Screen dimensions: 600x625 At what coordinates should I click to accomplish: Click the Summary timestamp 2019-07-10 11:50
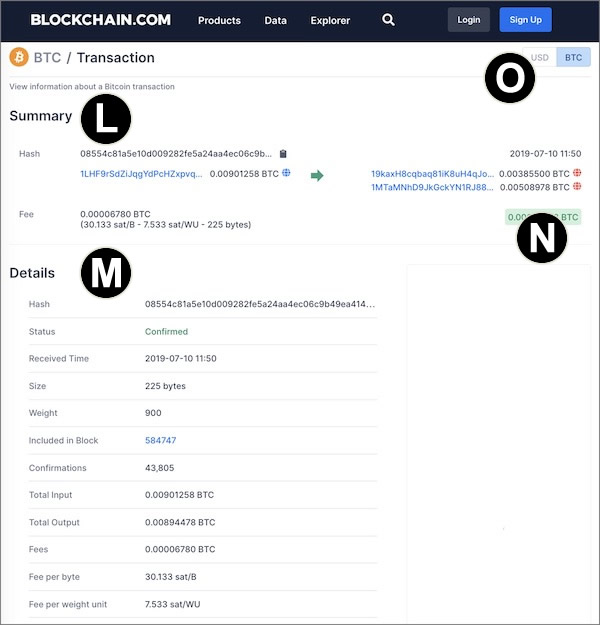(x=545, y=153)
